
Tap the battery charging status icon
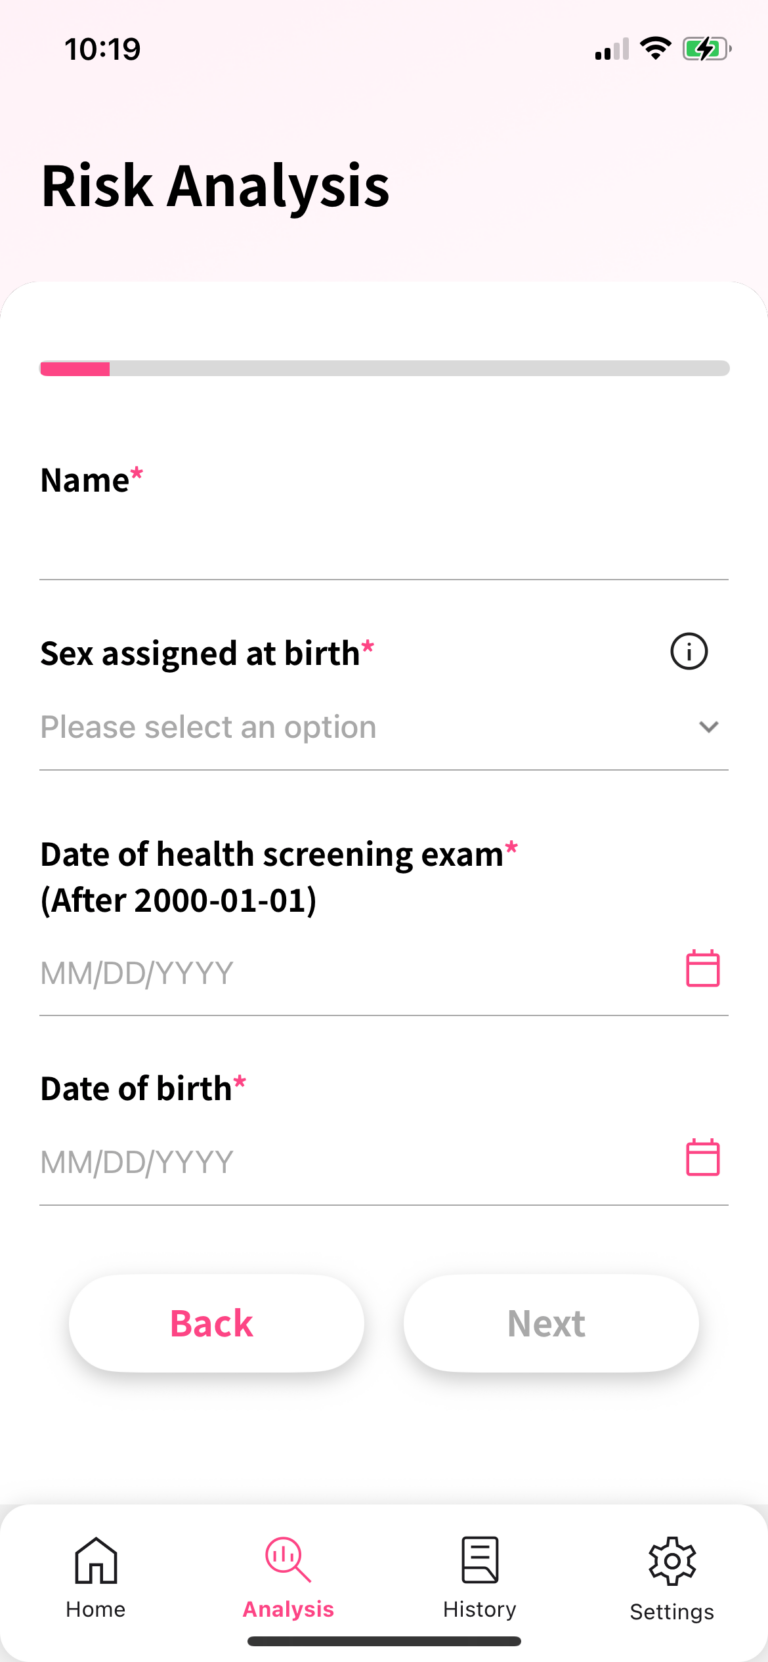[706, 48]
